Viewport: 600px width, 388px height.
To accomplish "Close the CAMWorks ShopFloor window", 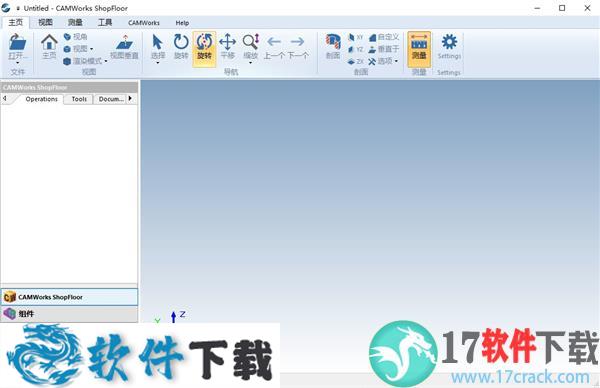I will (587, 8).
